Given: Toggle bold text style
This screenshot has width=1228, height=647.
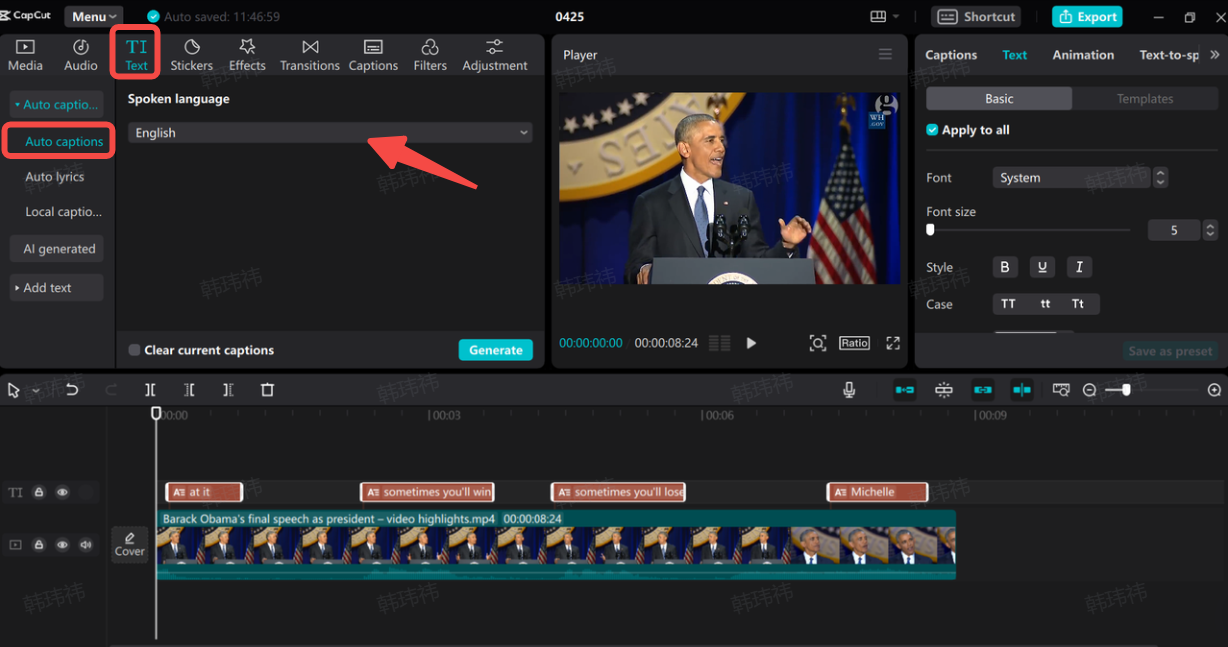Looking at the screenshot, I should pyautogui.click(x=1005, y=267).
